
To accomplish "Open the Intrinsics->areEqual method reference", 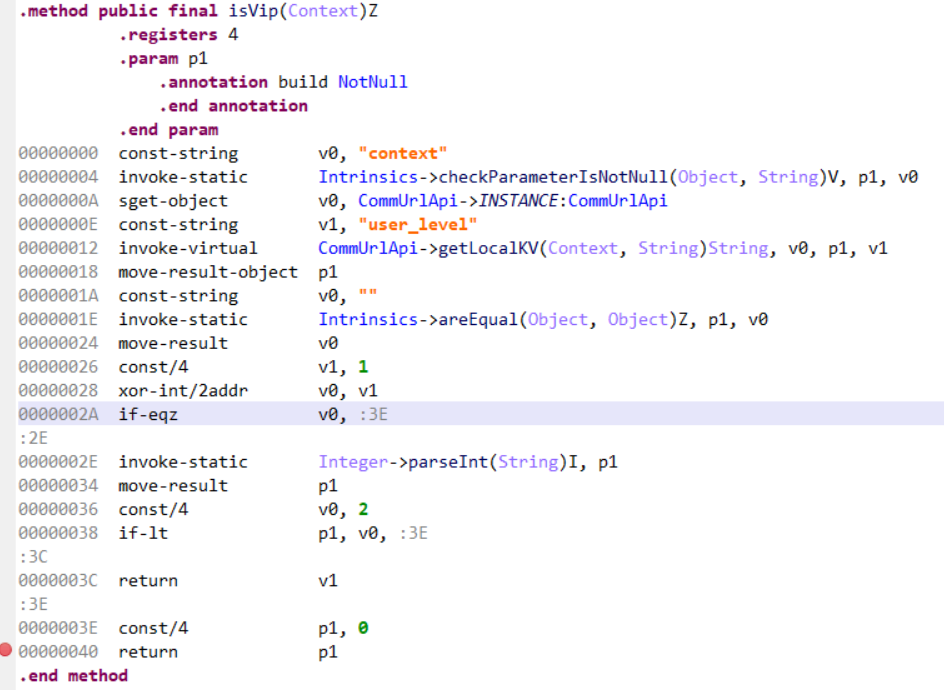I will [418, 319].
